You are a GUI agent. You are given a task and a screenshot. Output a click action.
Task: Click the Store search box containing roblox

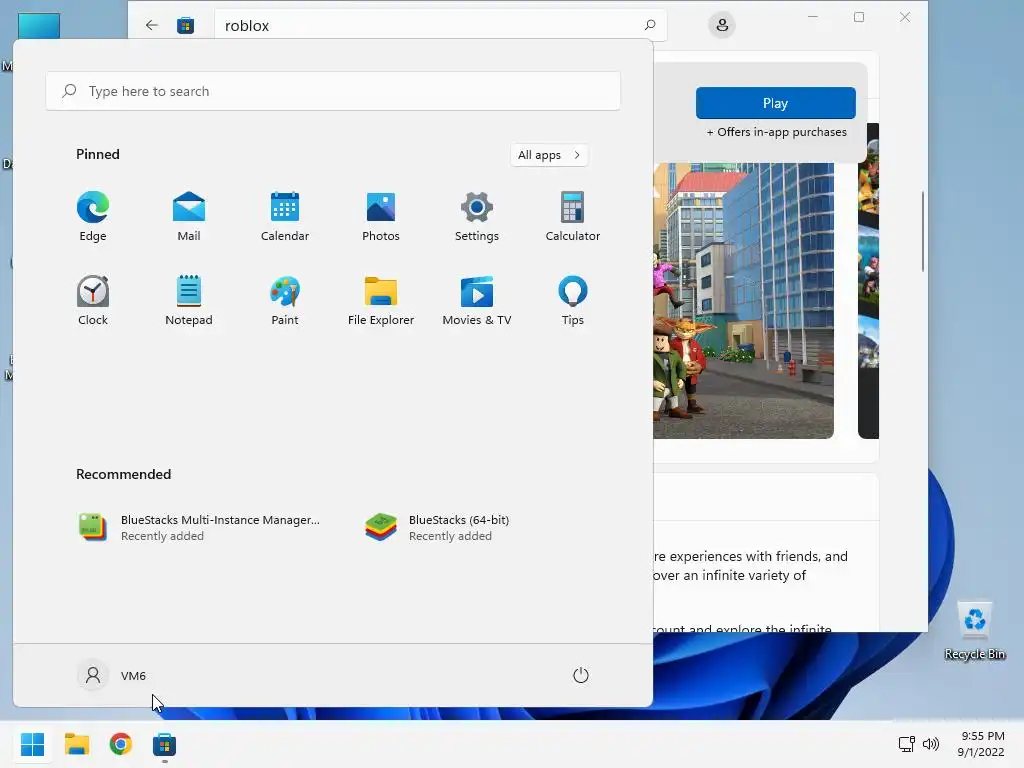click(x=441, y=25)
